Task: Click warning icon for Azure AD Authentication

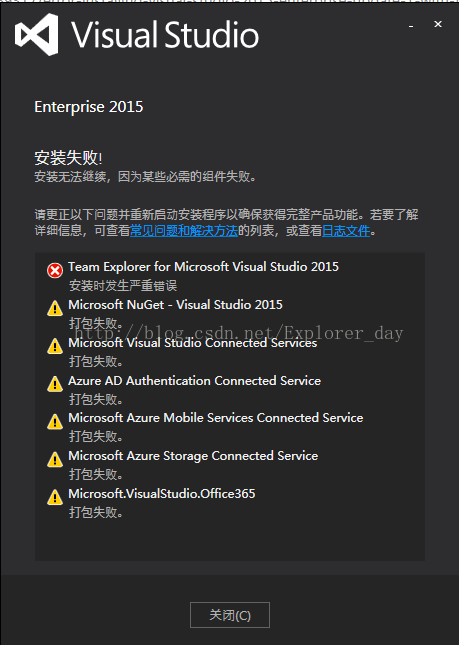Action: point(55,384)
